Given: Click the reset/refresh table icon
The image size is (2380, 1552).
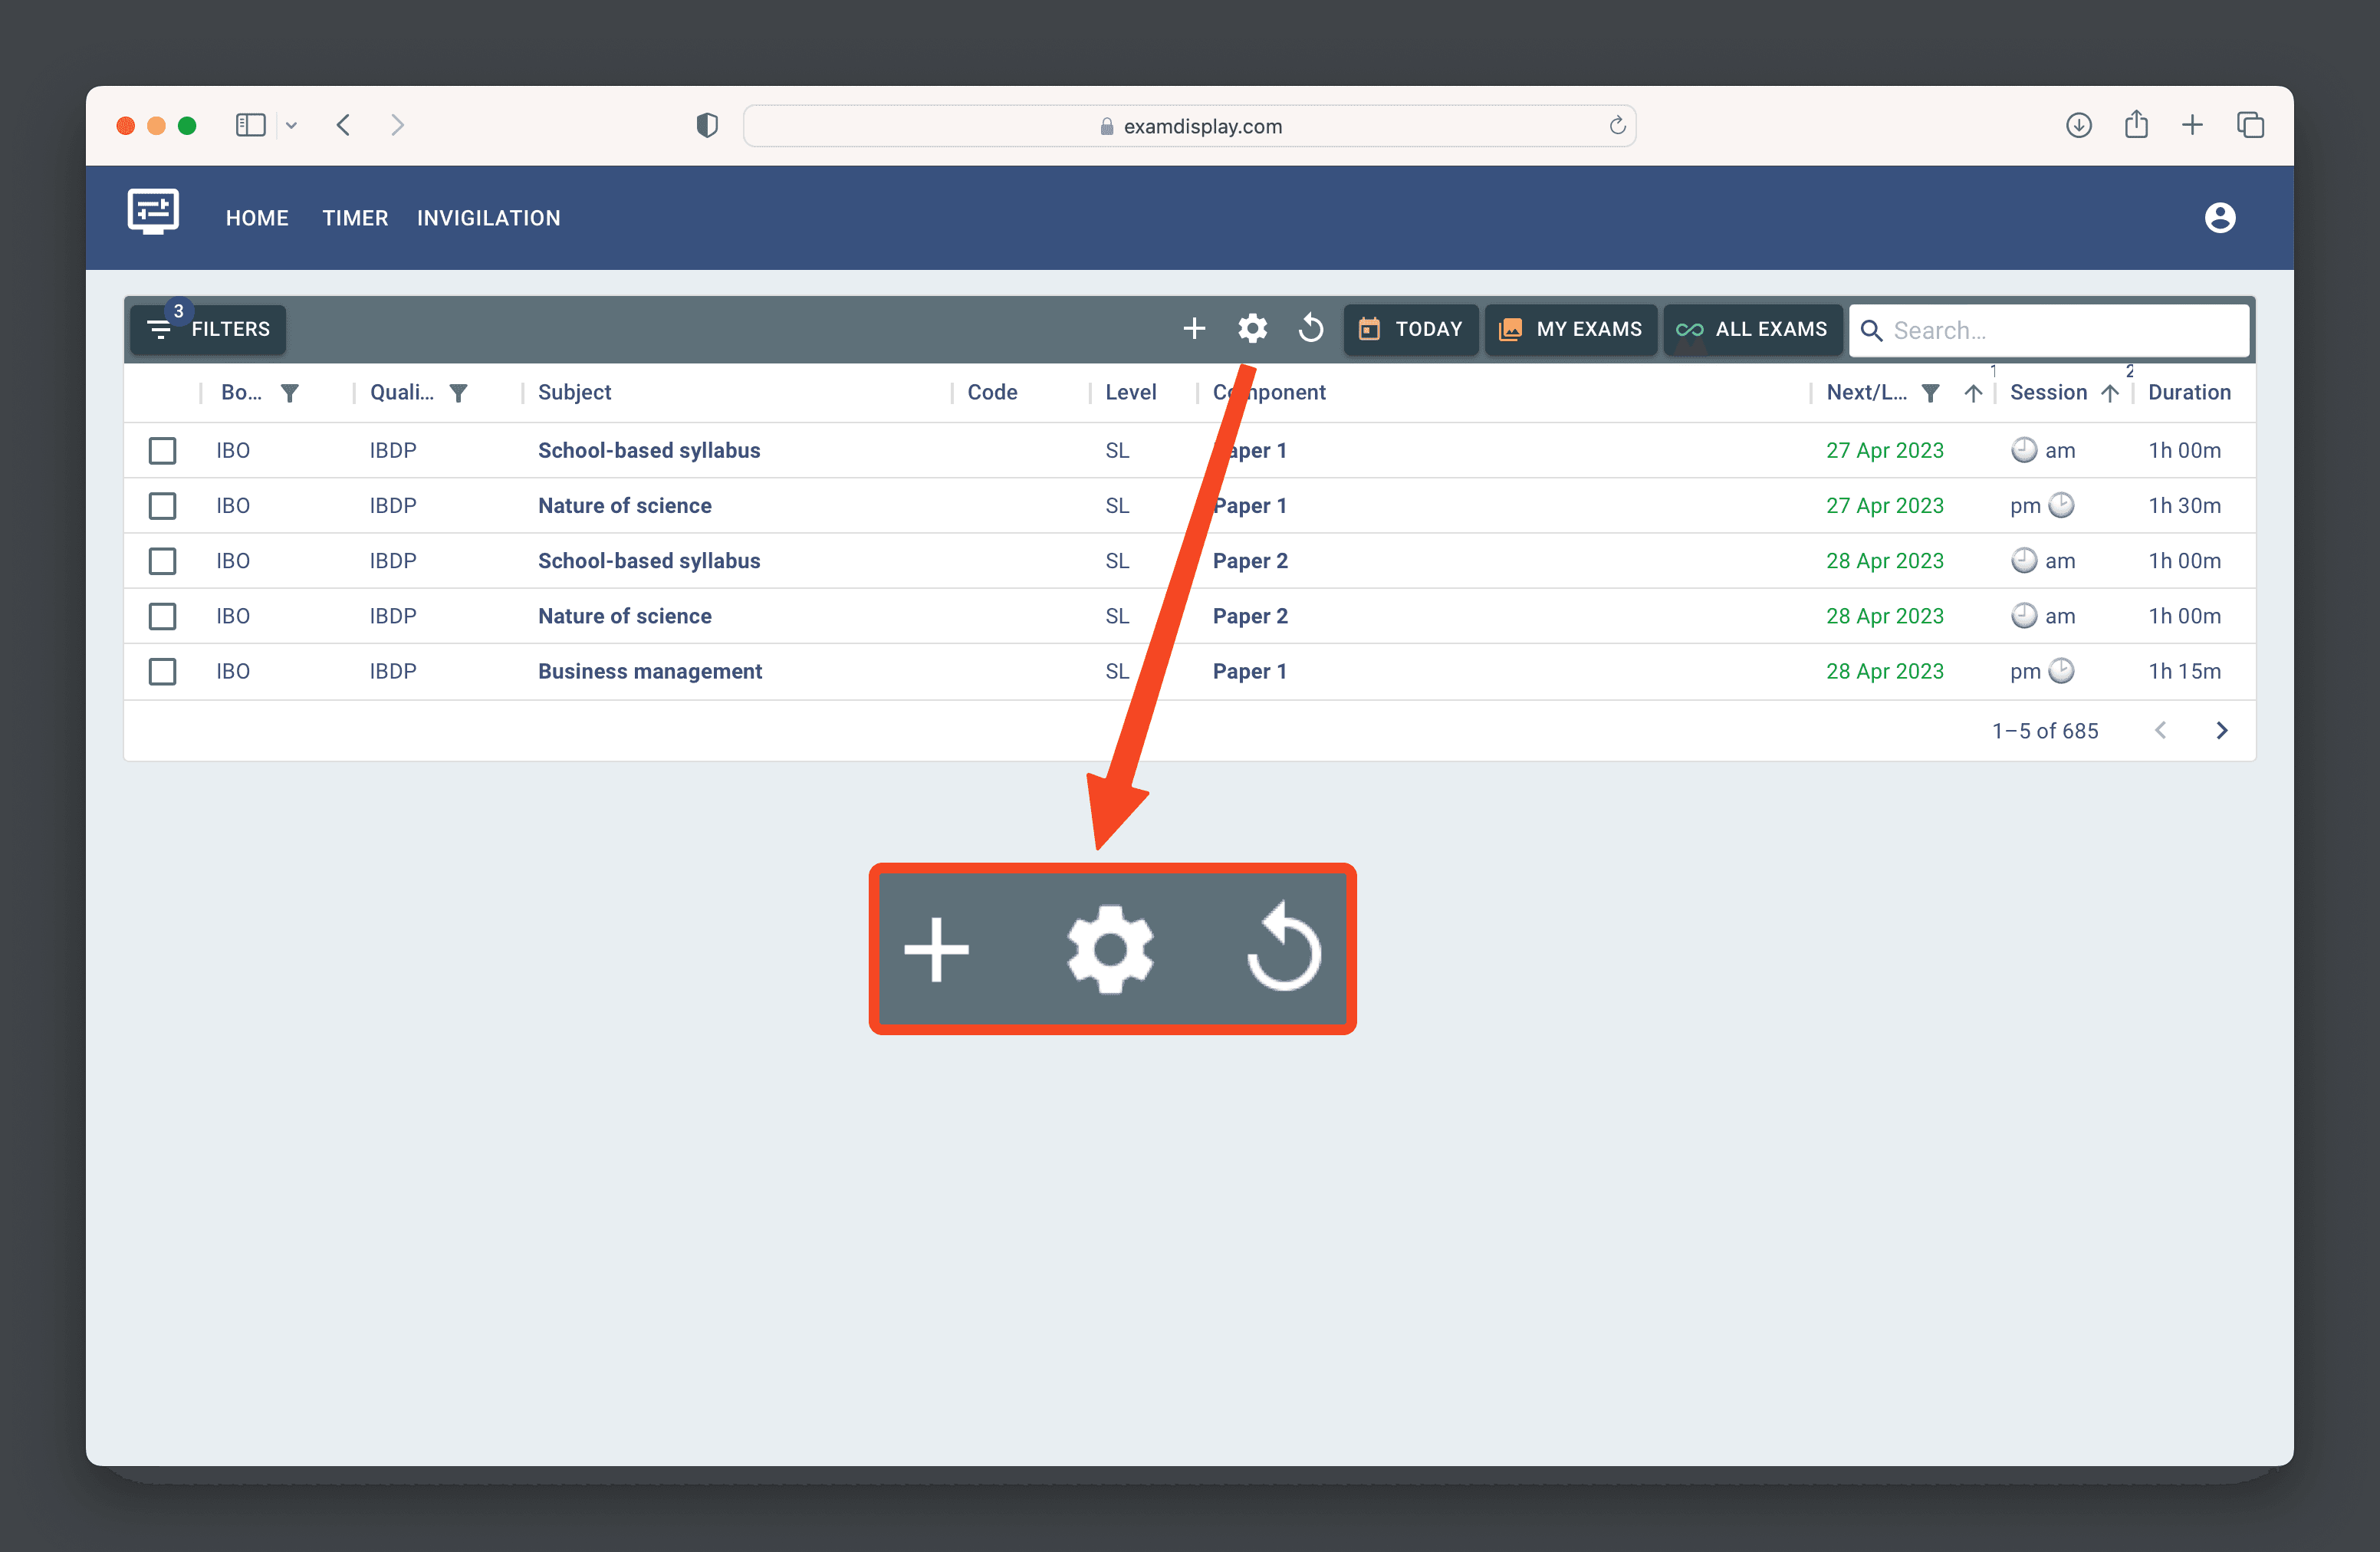Looking at the screenshot, I should pyautogui.click(x=1311, y=329).
